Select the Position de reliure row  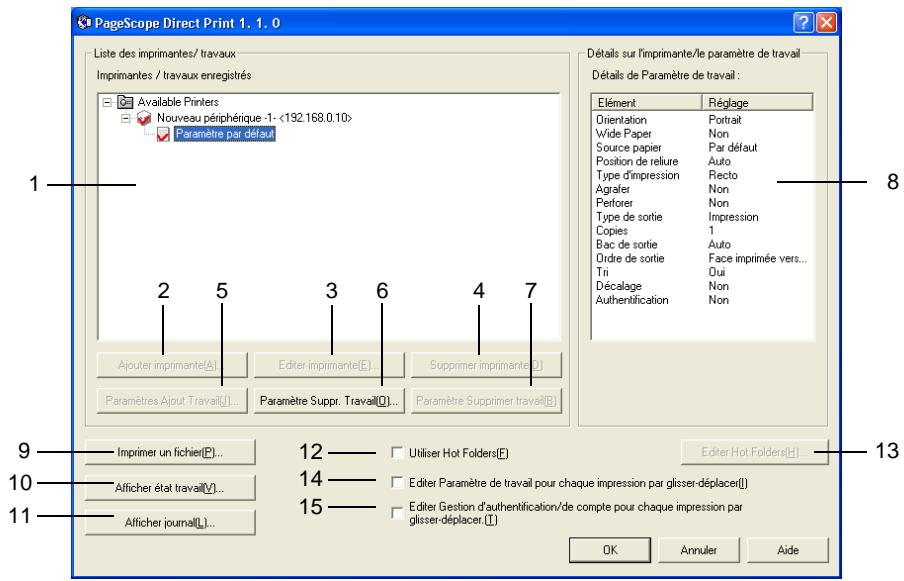coord(702,161)
